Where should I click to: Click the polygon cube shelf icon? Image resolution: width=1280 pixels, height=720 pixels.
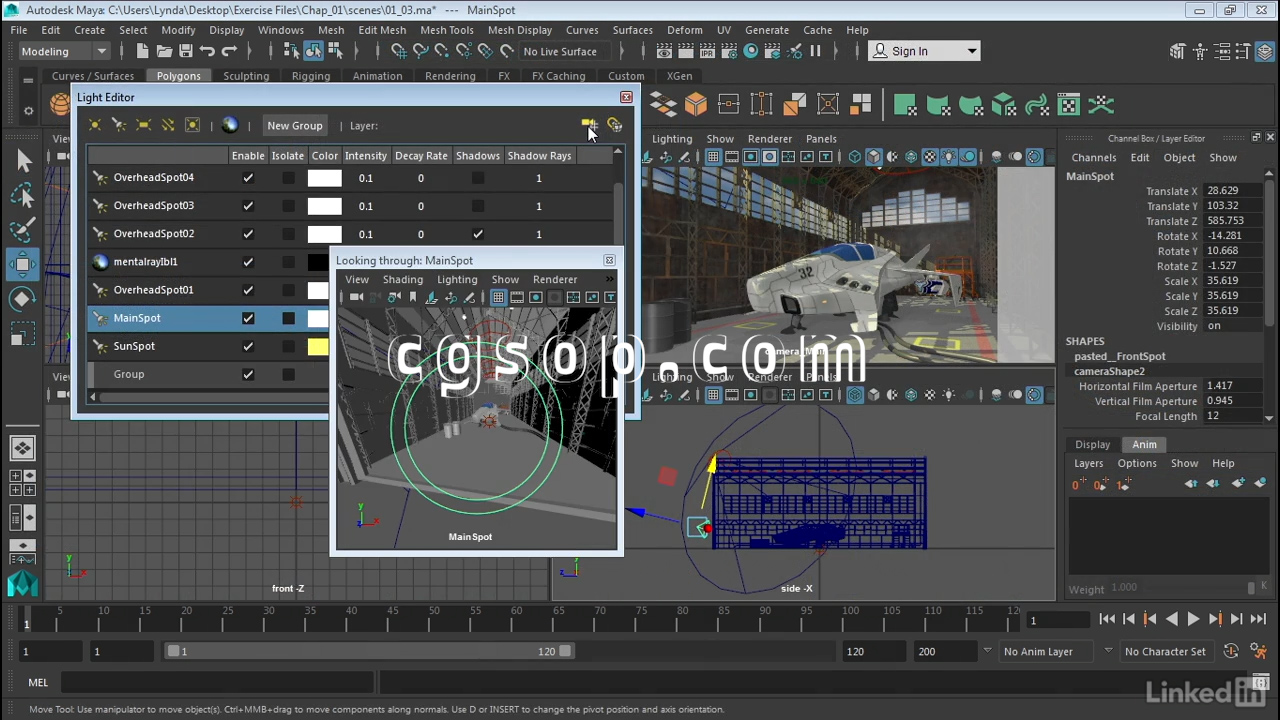696,105
